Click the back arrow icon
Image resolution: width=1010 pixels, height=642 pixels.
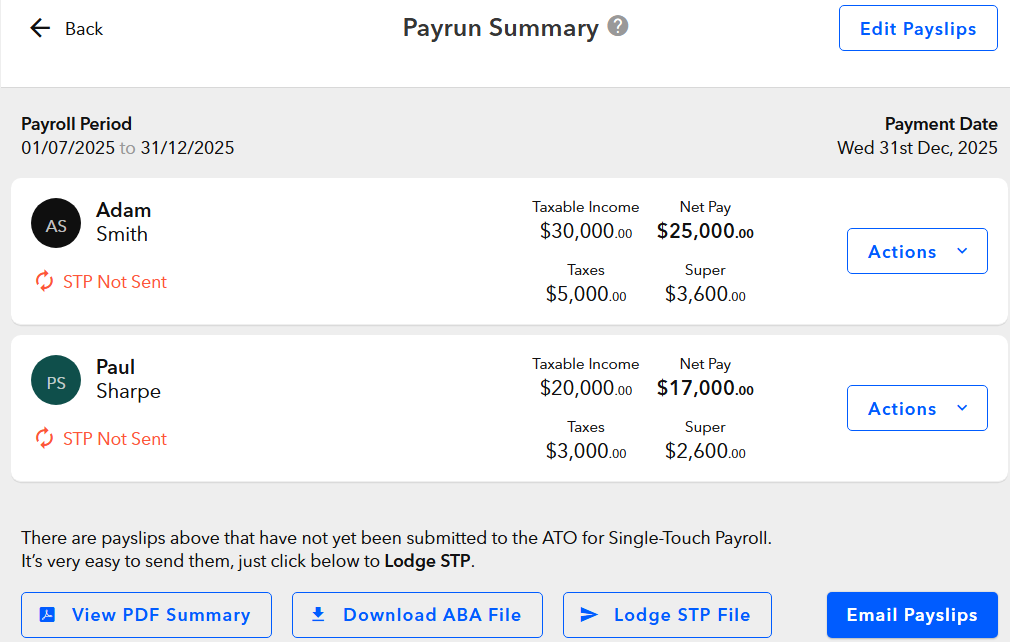(40, 28)
